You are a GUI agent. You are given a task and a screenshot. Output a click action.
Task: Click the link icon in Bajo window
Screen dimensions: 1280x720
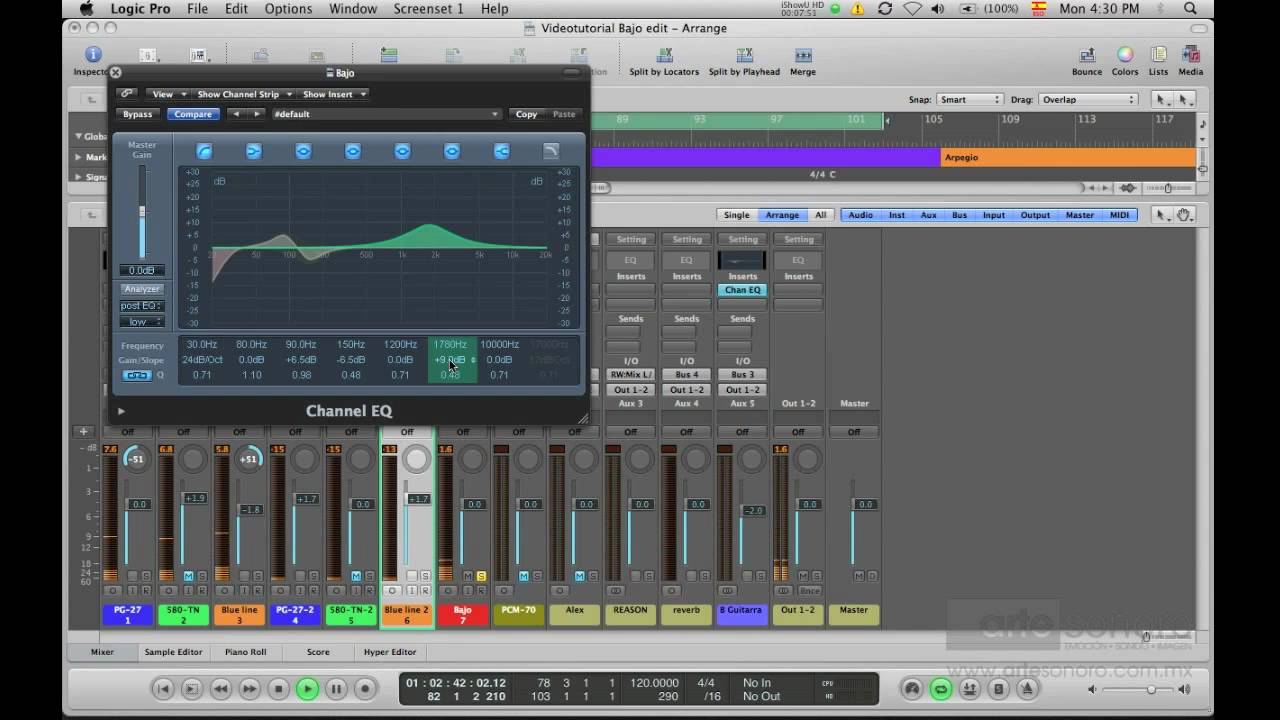(127, 94)
